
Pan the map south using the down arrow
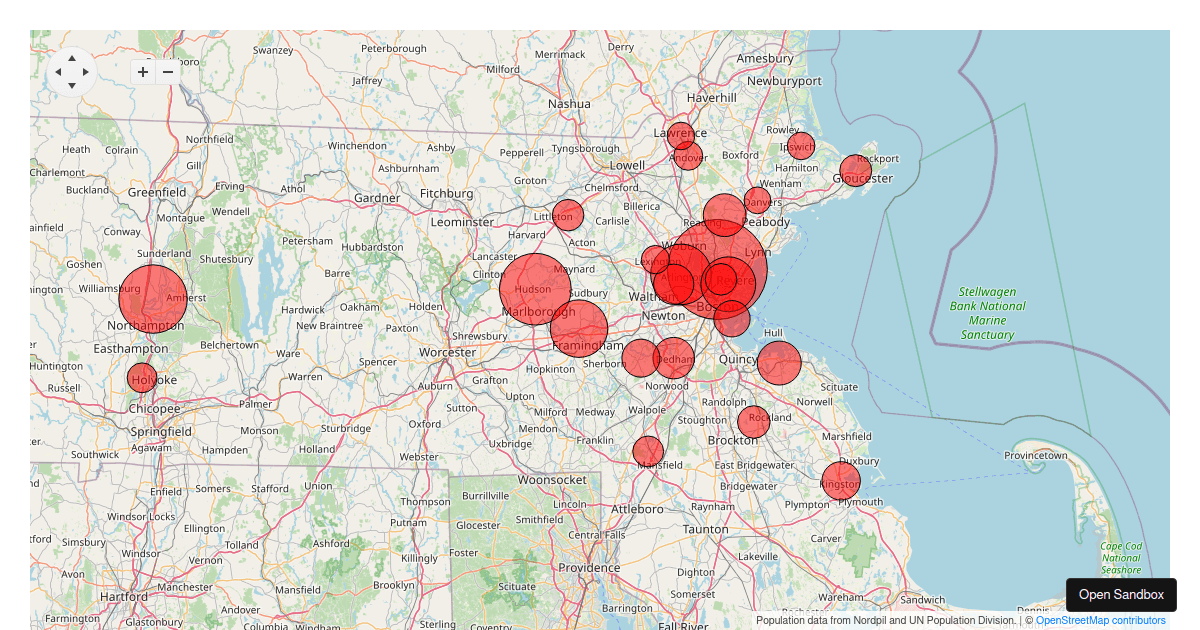(x=71, y=86)
